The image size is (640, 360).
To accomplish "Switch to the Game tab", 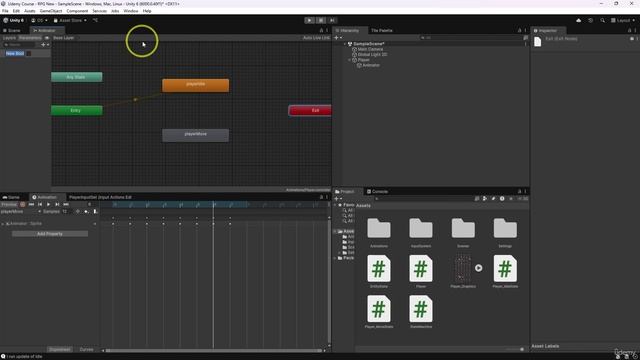I will [x=11, y=197].
